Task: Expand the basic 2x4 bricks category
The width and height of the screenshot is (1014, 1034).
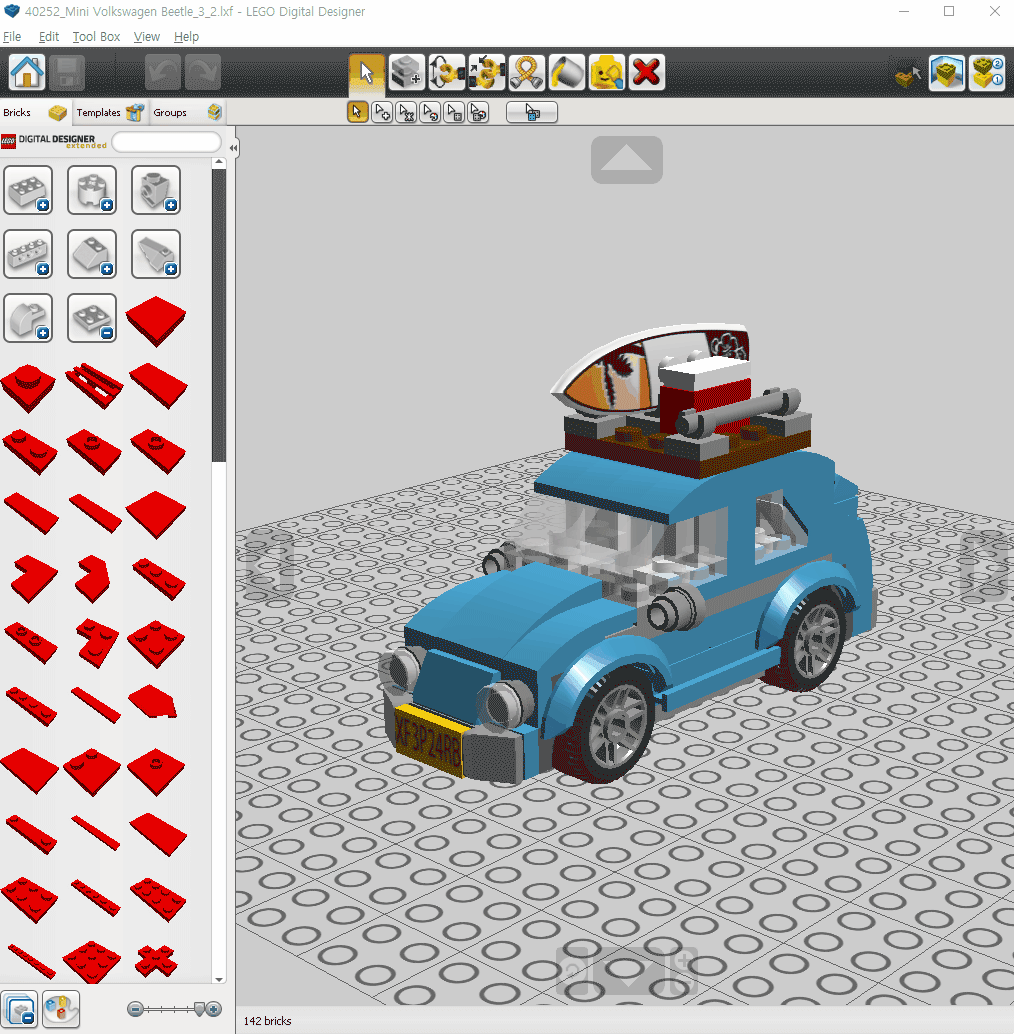Action: [28, 190]
